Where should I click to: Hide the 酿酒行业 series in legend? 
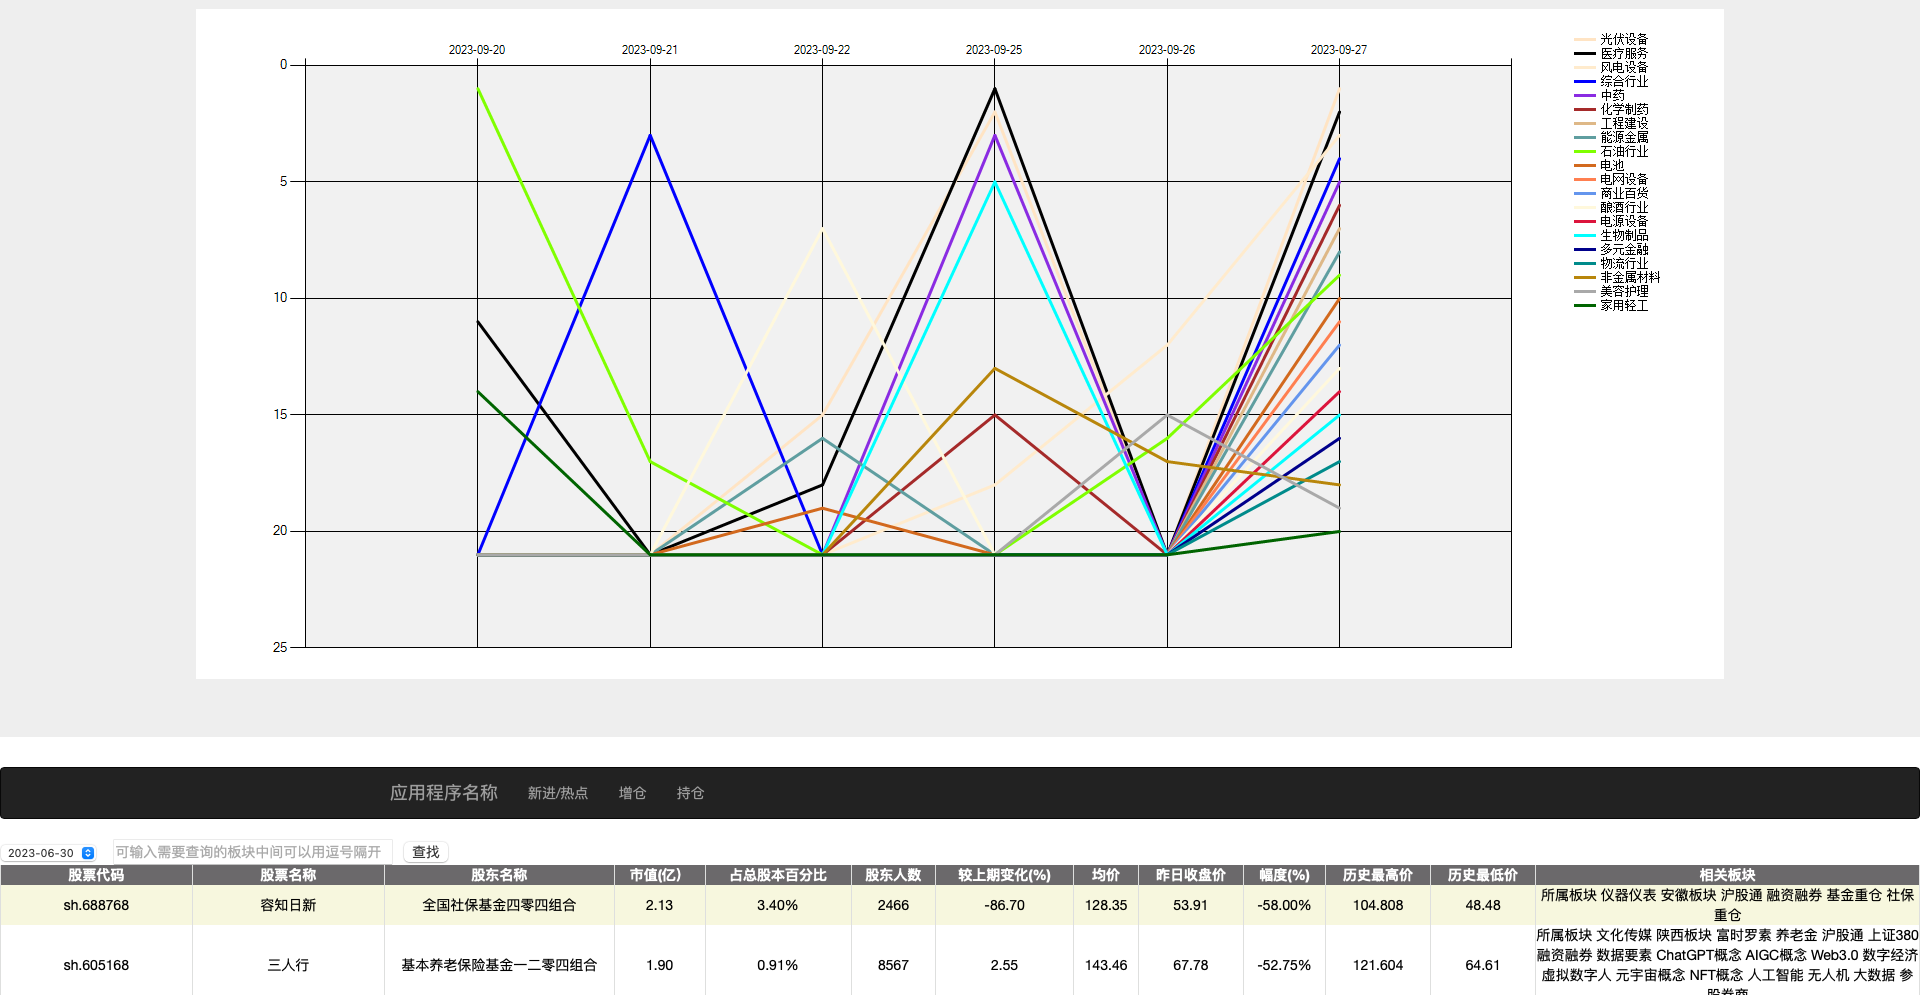[x=1611, y=207]
